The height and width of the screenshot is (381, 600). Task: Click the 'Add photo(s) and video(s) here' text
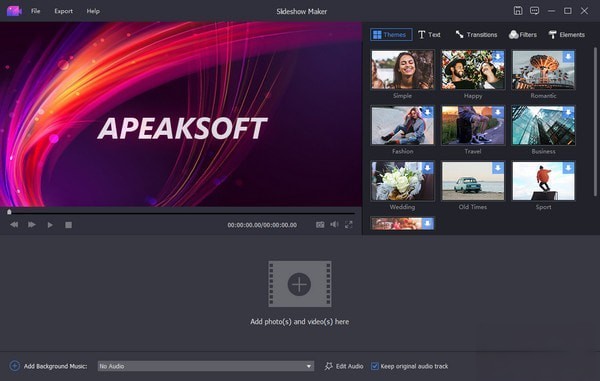pos(300,322)
